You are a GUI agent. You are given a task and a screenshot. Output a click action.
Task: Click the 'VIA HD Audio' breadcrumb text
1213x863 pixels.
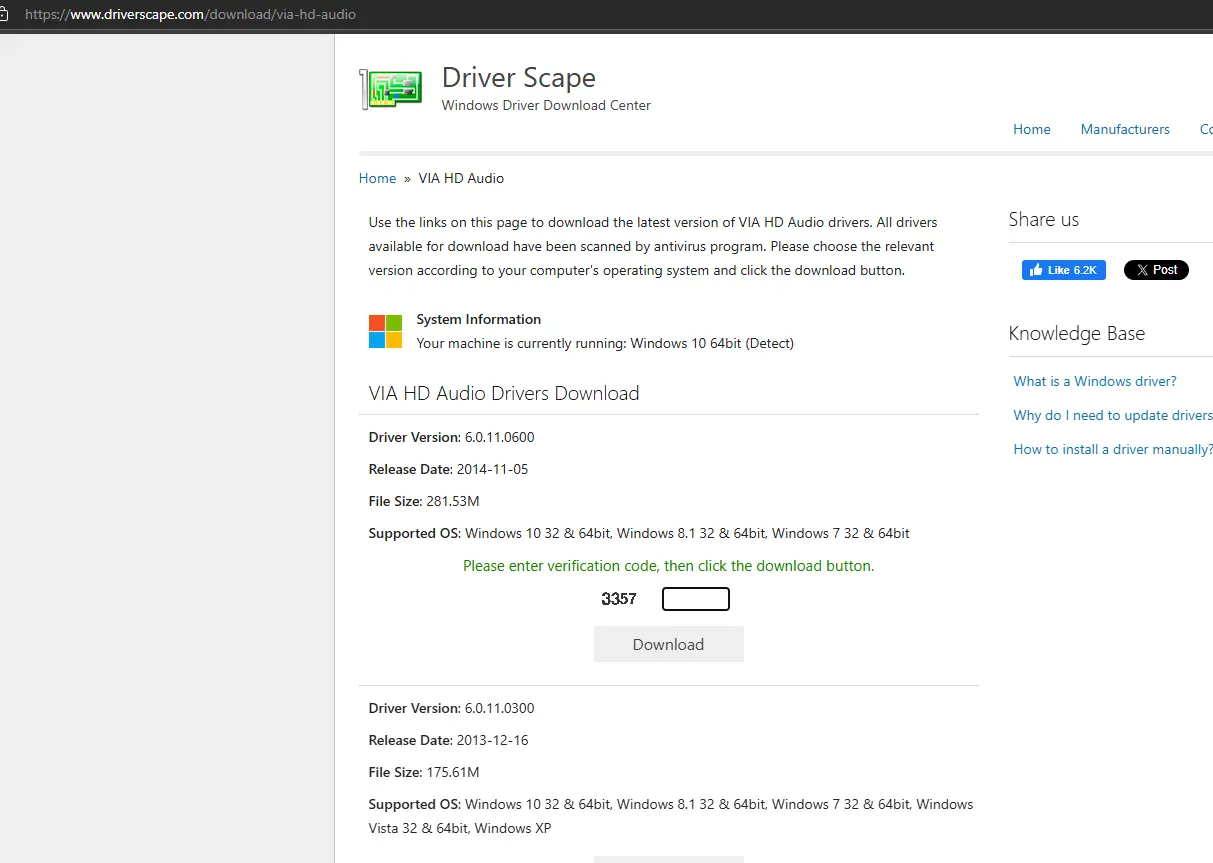coord(461,178)
